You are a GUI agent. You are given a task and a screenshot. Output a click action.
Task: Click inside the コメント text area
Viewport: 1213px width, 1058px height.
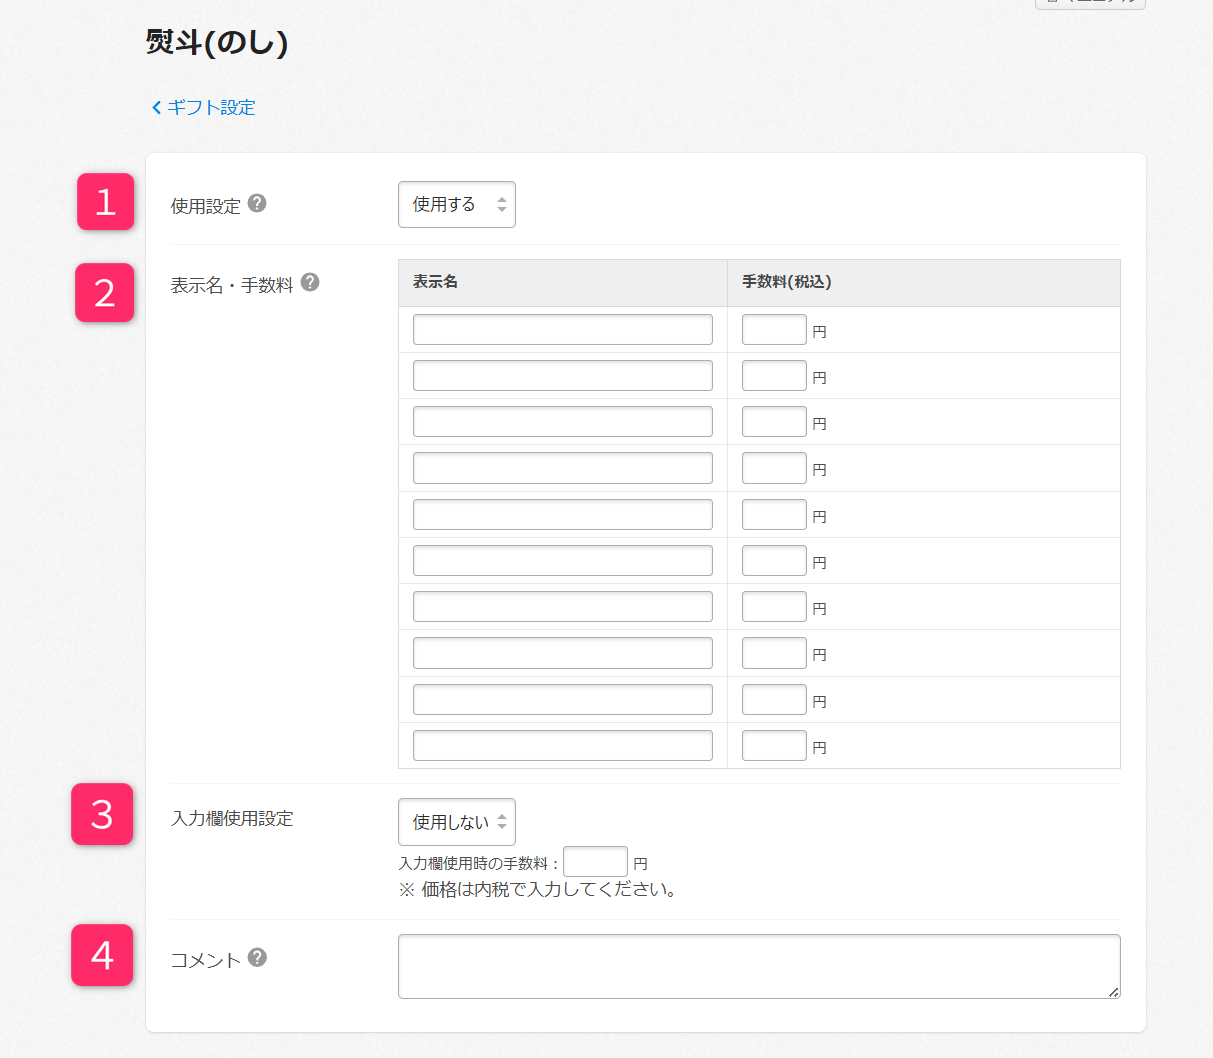[758, 966]
